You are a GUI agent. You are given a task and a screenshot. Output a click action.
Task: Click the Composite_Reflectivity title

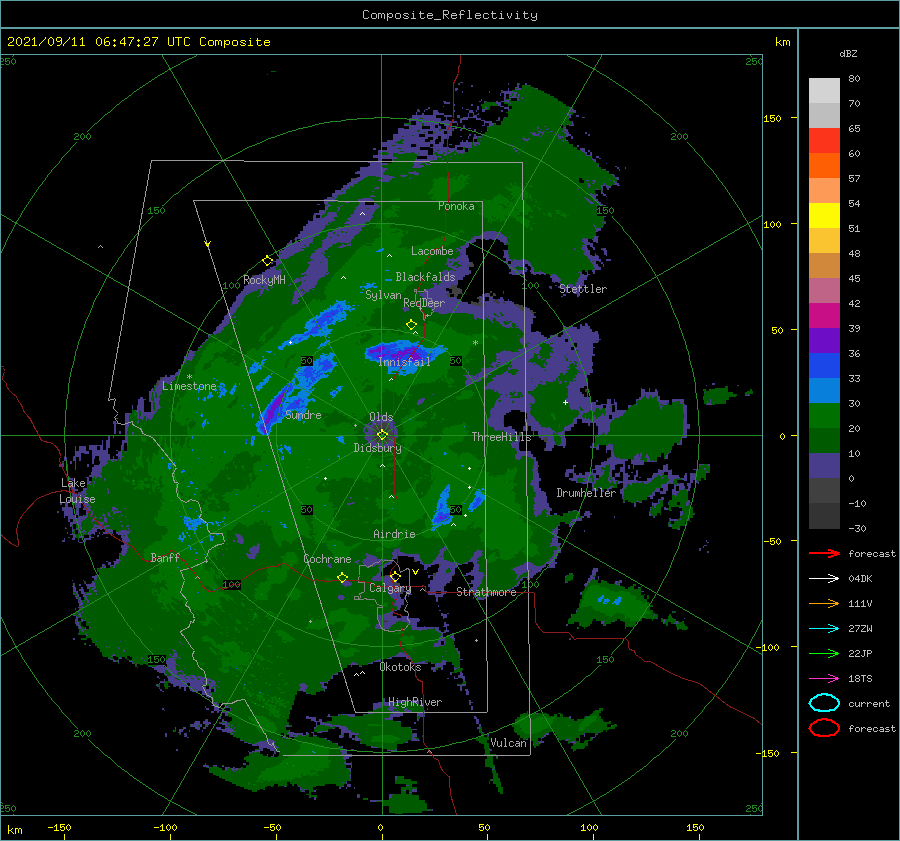pos(449,15)
